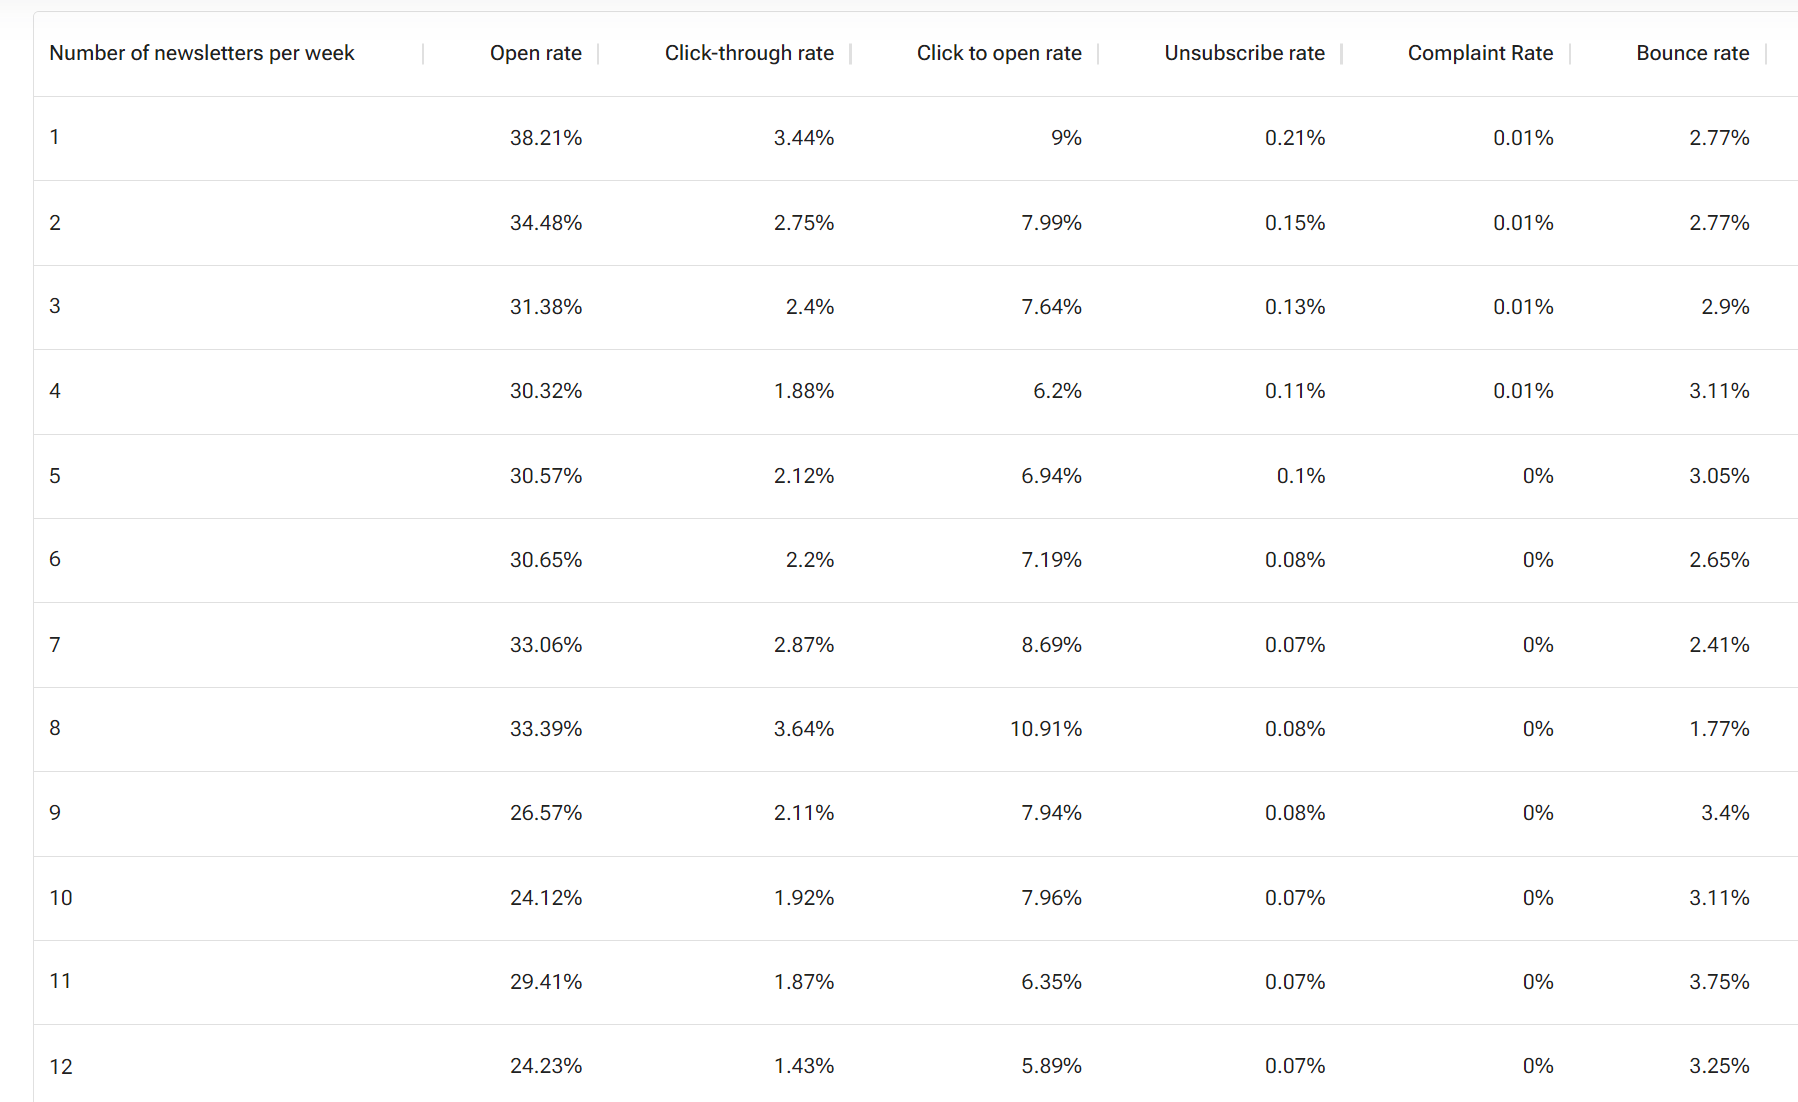Select the 38.21% open rate cell
Screen dimensions: 1798x1102
pyautogui.click(x=545, y=138)
